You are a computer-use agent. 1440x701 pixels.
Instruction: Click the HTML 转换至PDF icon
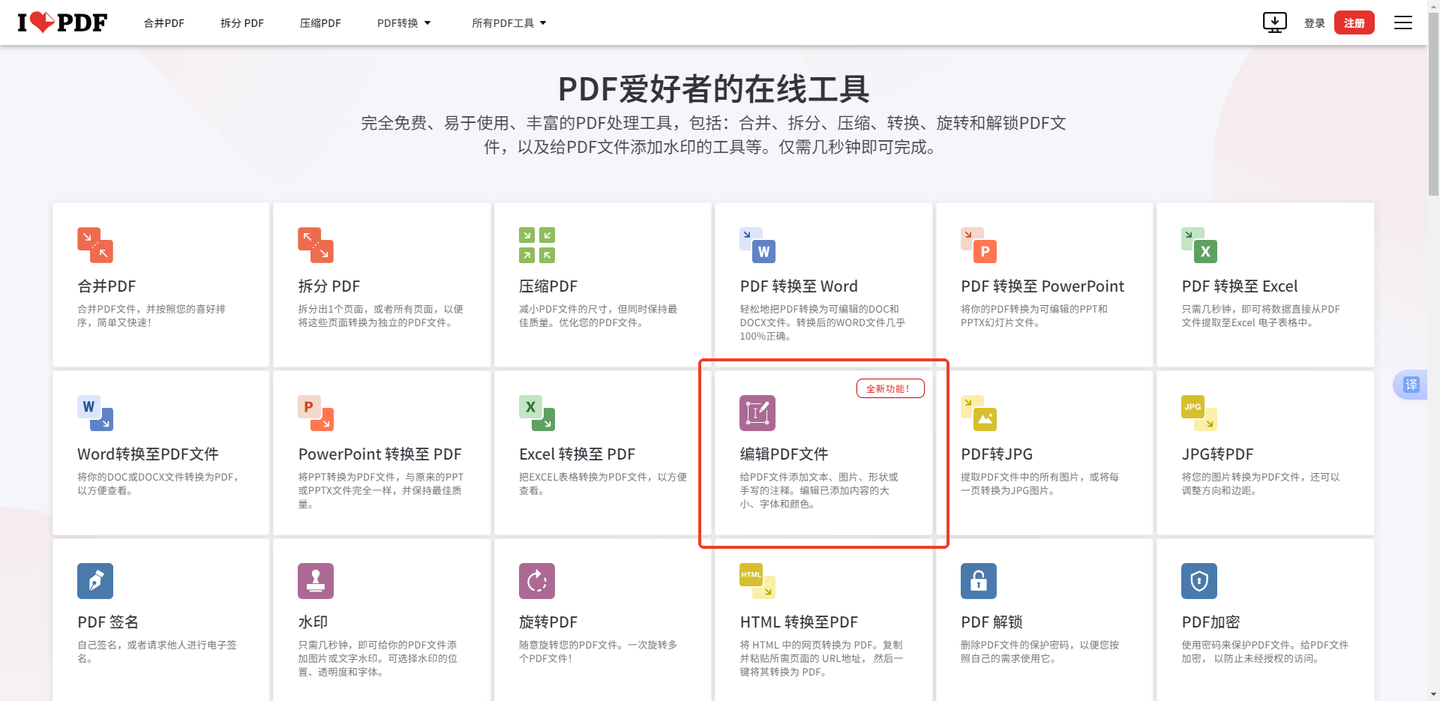[x=758, y=581]
